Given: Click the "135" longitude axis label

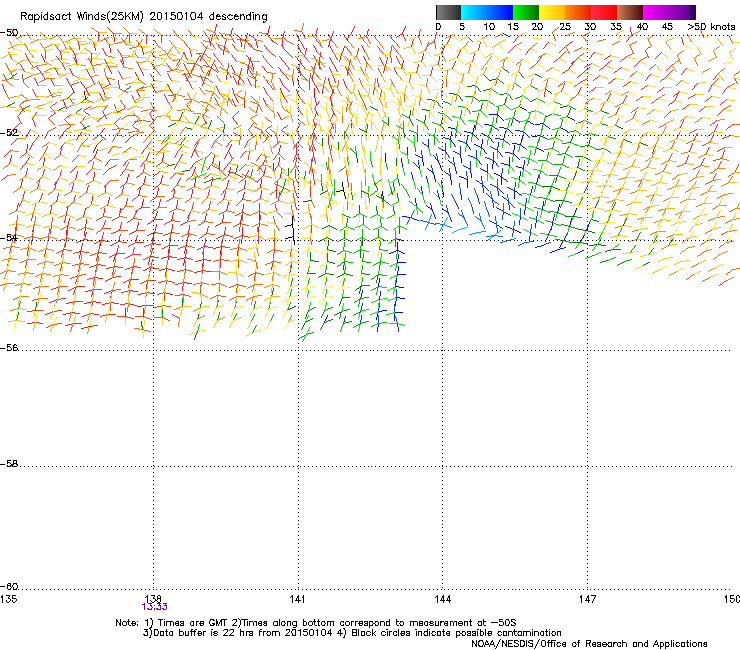Looking at the screenshot, I should coord(9,599).
